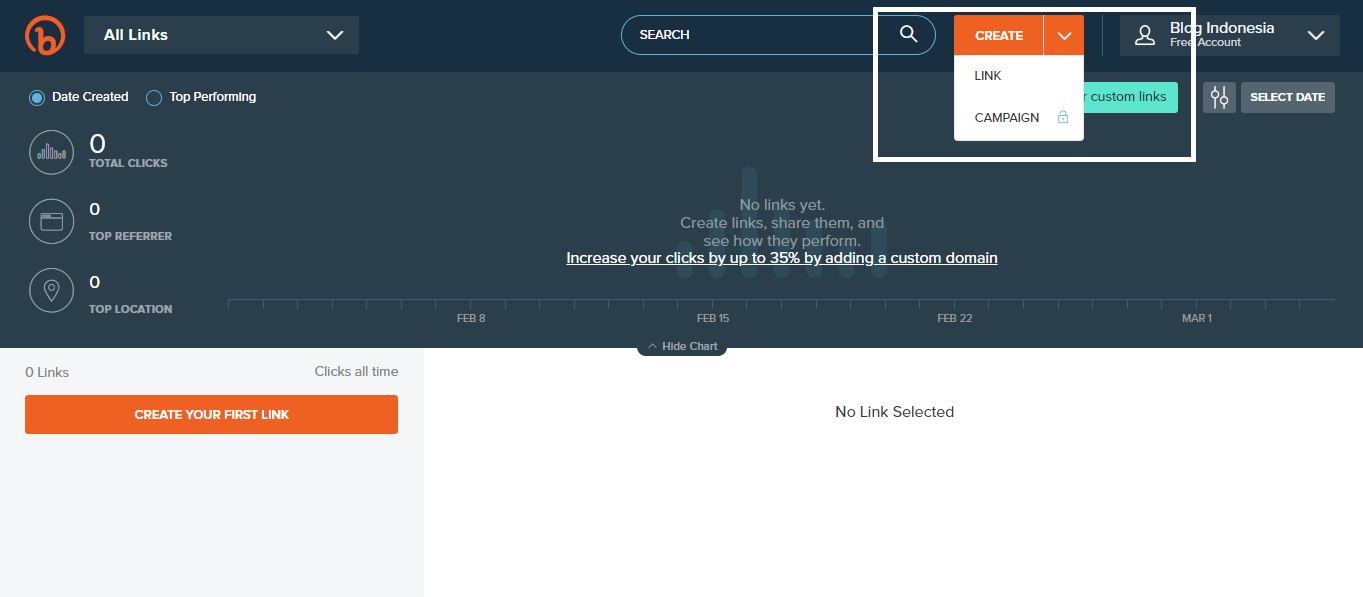
Task: Collapse the chart with Hide Chart
Action: pos(682,346)
